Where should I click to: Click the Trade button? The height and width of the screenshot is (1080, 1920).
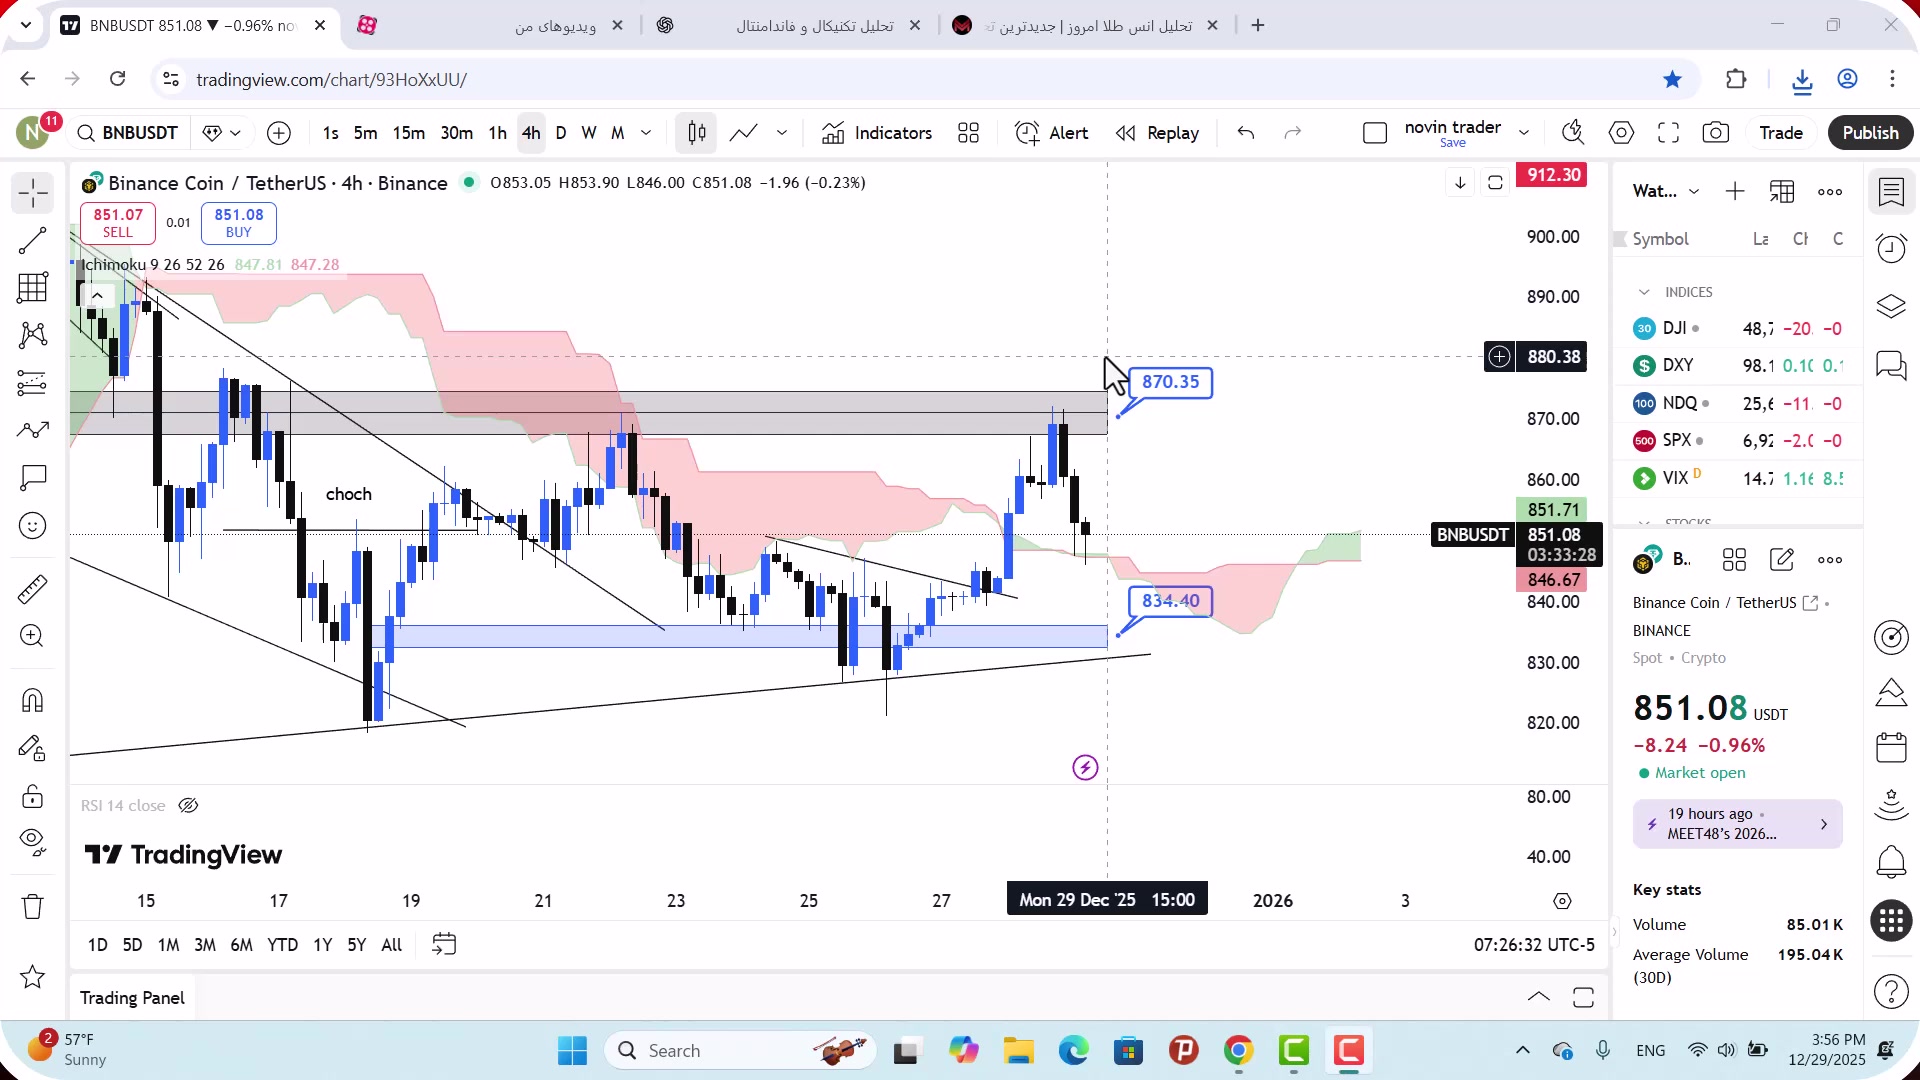[x=1781, y=133]
